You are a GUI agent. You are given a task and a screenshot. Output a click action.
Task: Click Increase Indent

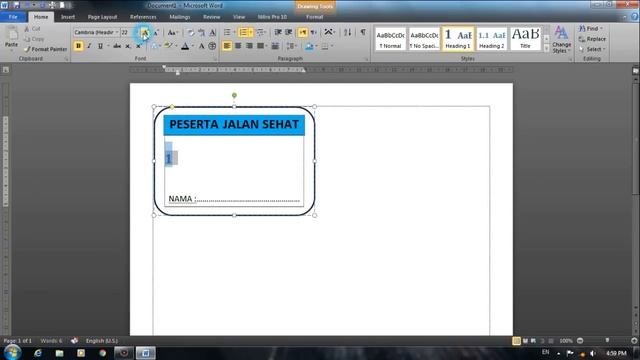point(289,32)
